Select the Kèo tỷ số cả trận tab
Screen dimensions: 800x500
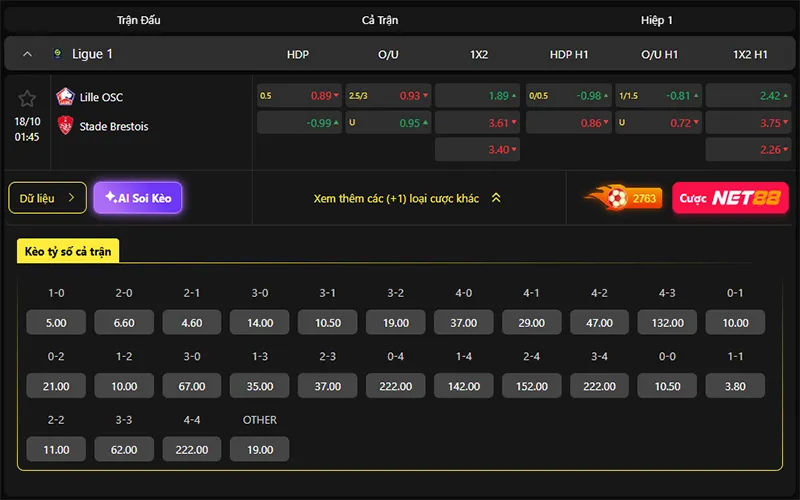click(x=68, y=251)
